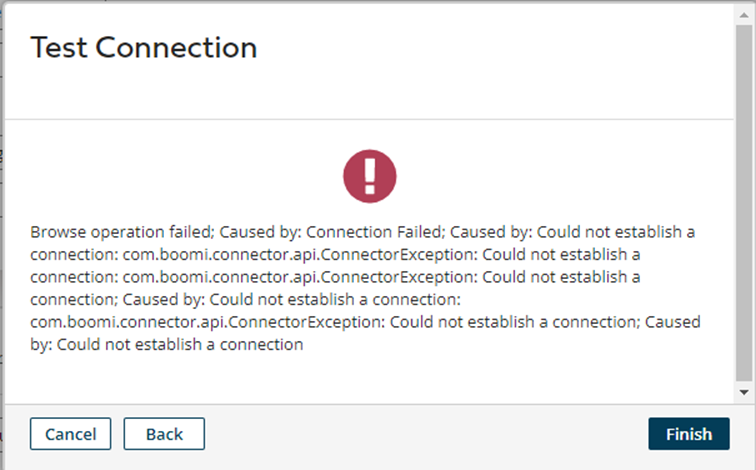Click the scrollbar down arrow
This screenshot has width=756, height=470.
click(x=744, y=392)
